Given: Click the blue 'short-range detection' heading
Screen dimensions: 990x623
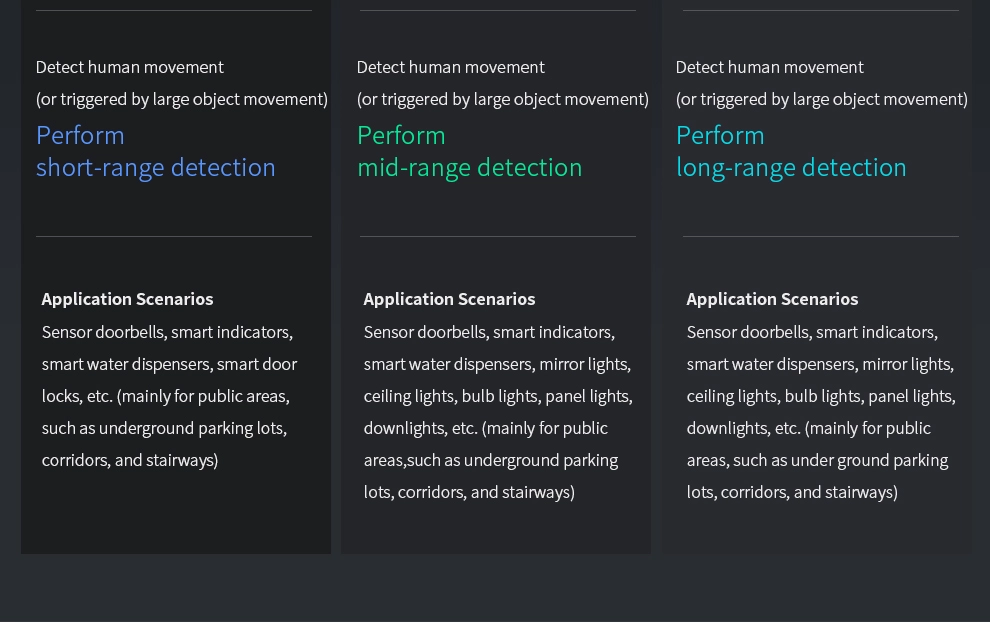Looking at the screenshot, I should [x=155, y=167].
